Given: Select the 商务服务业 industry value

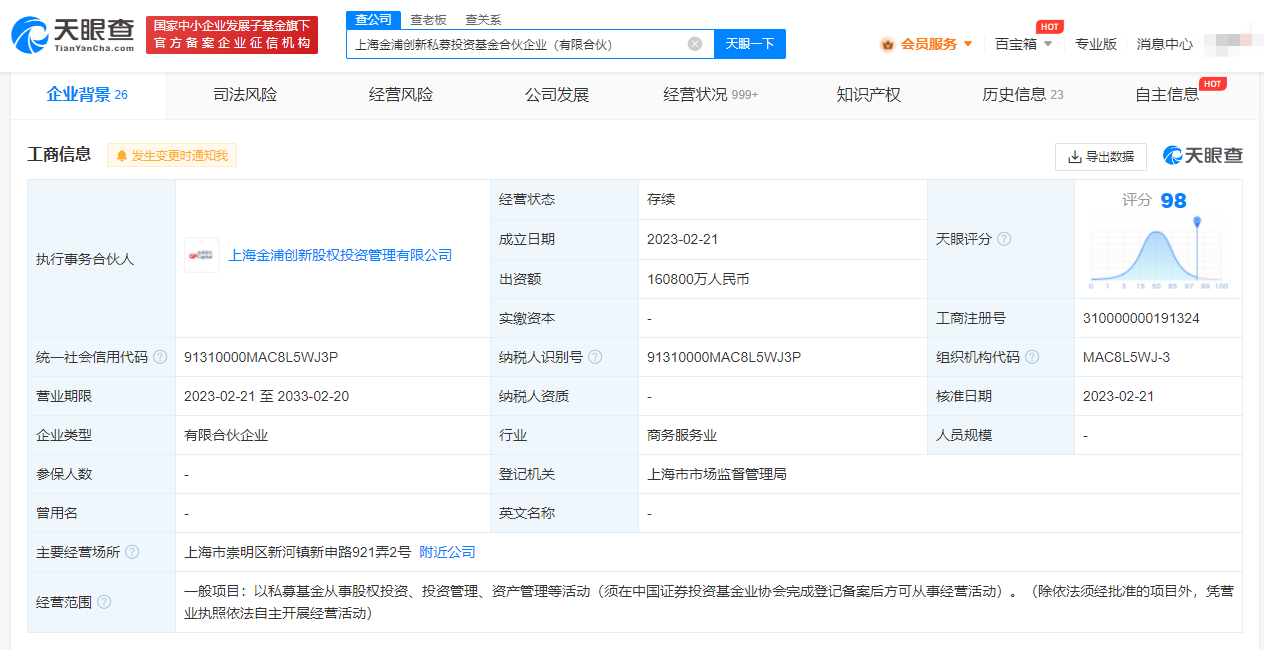Looking at the screenshot, I should click(x=682, y=435).
